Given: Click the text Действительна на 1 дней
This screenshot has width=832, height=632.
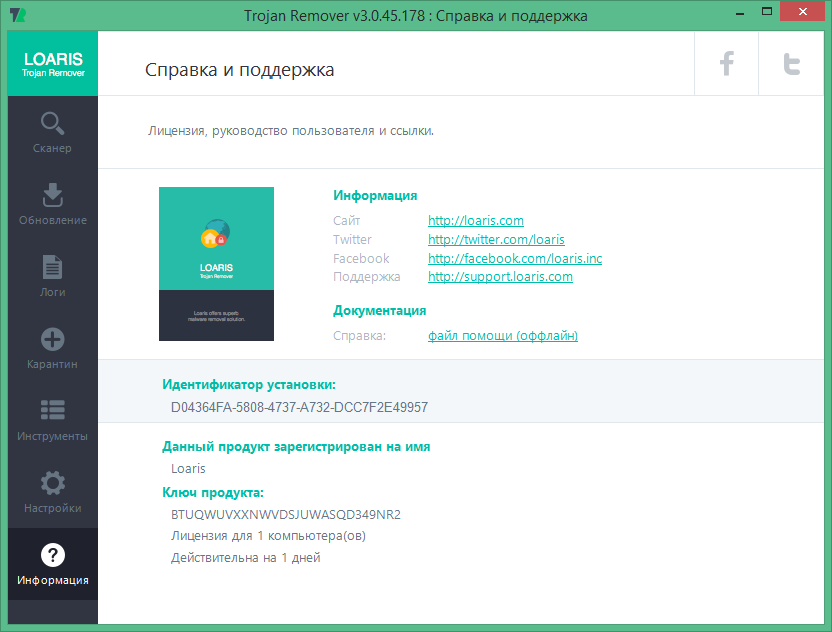Looking at the screenshot, I should (x=246, y=558).
